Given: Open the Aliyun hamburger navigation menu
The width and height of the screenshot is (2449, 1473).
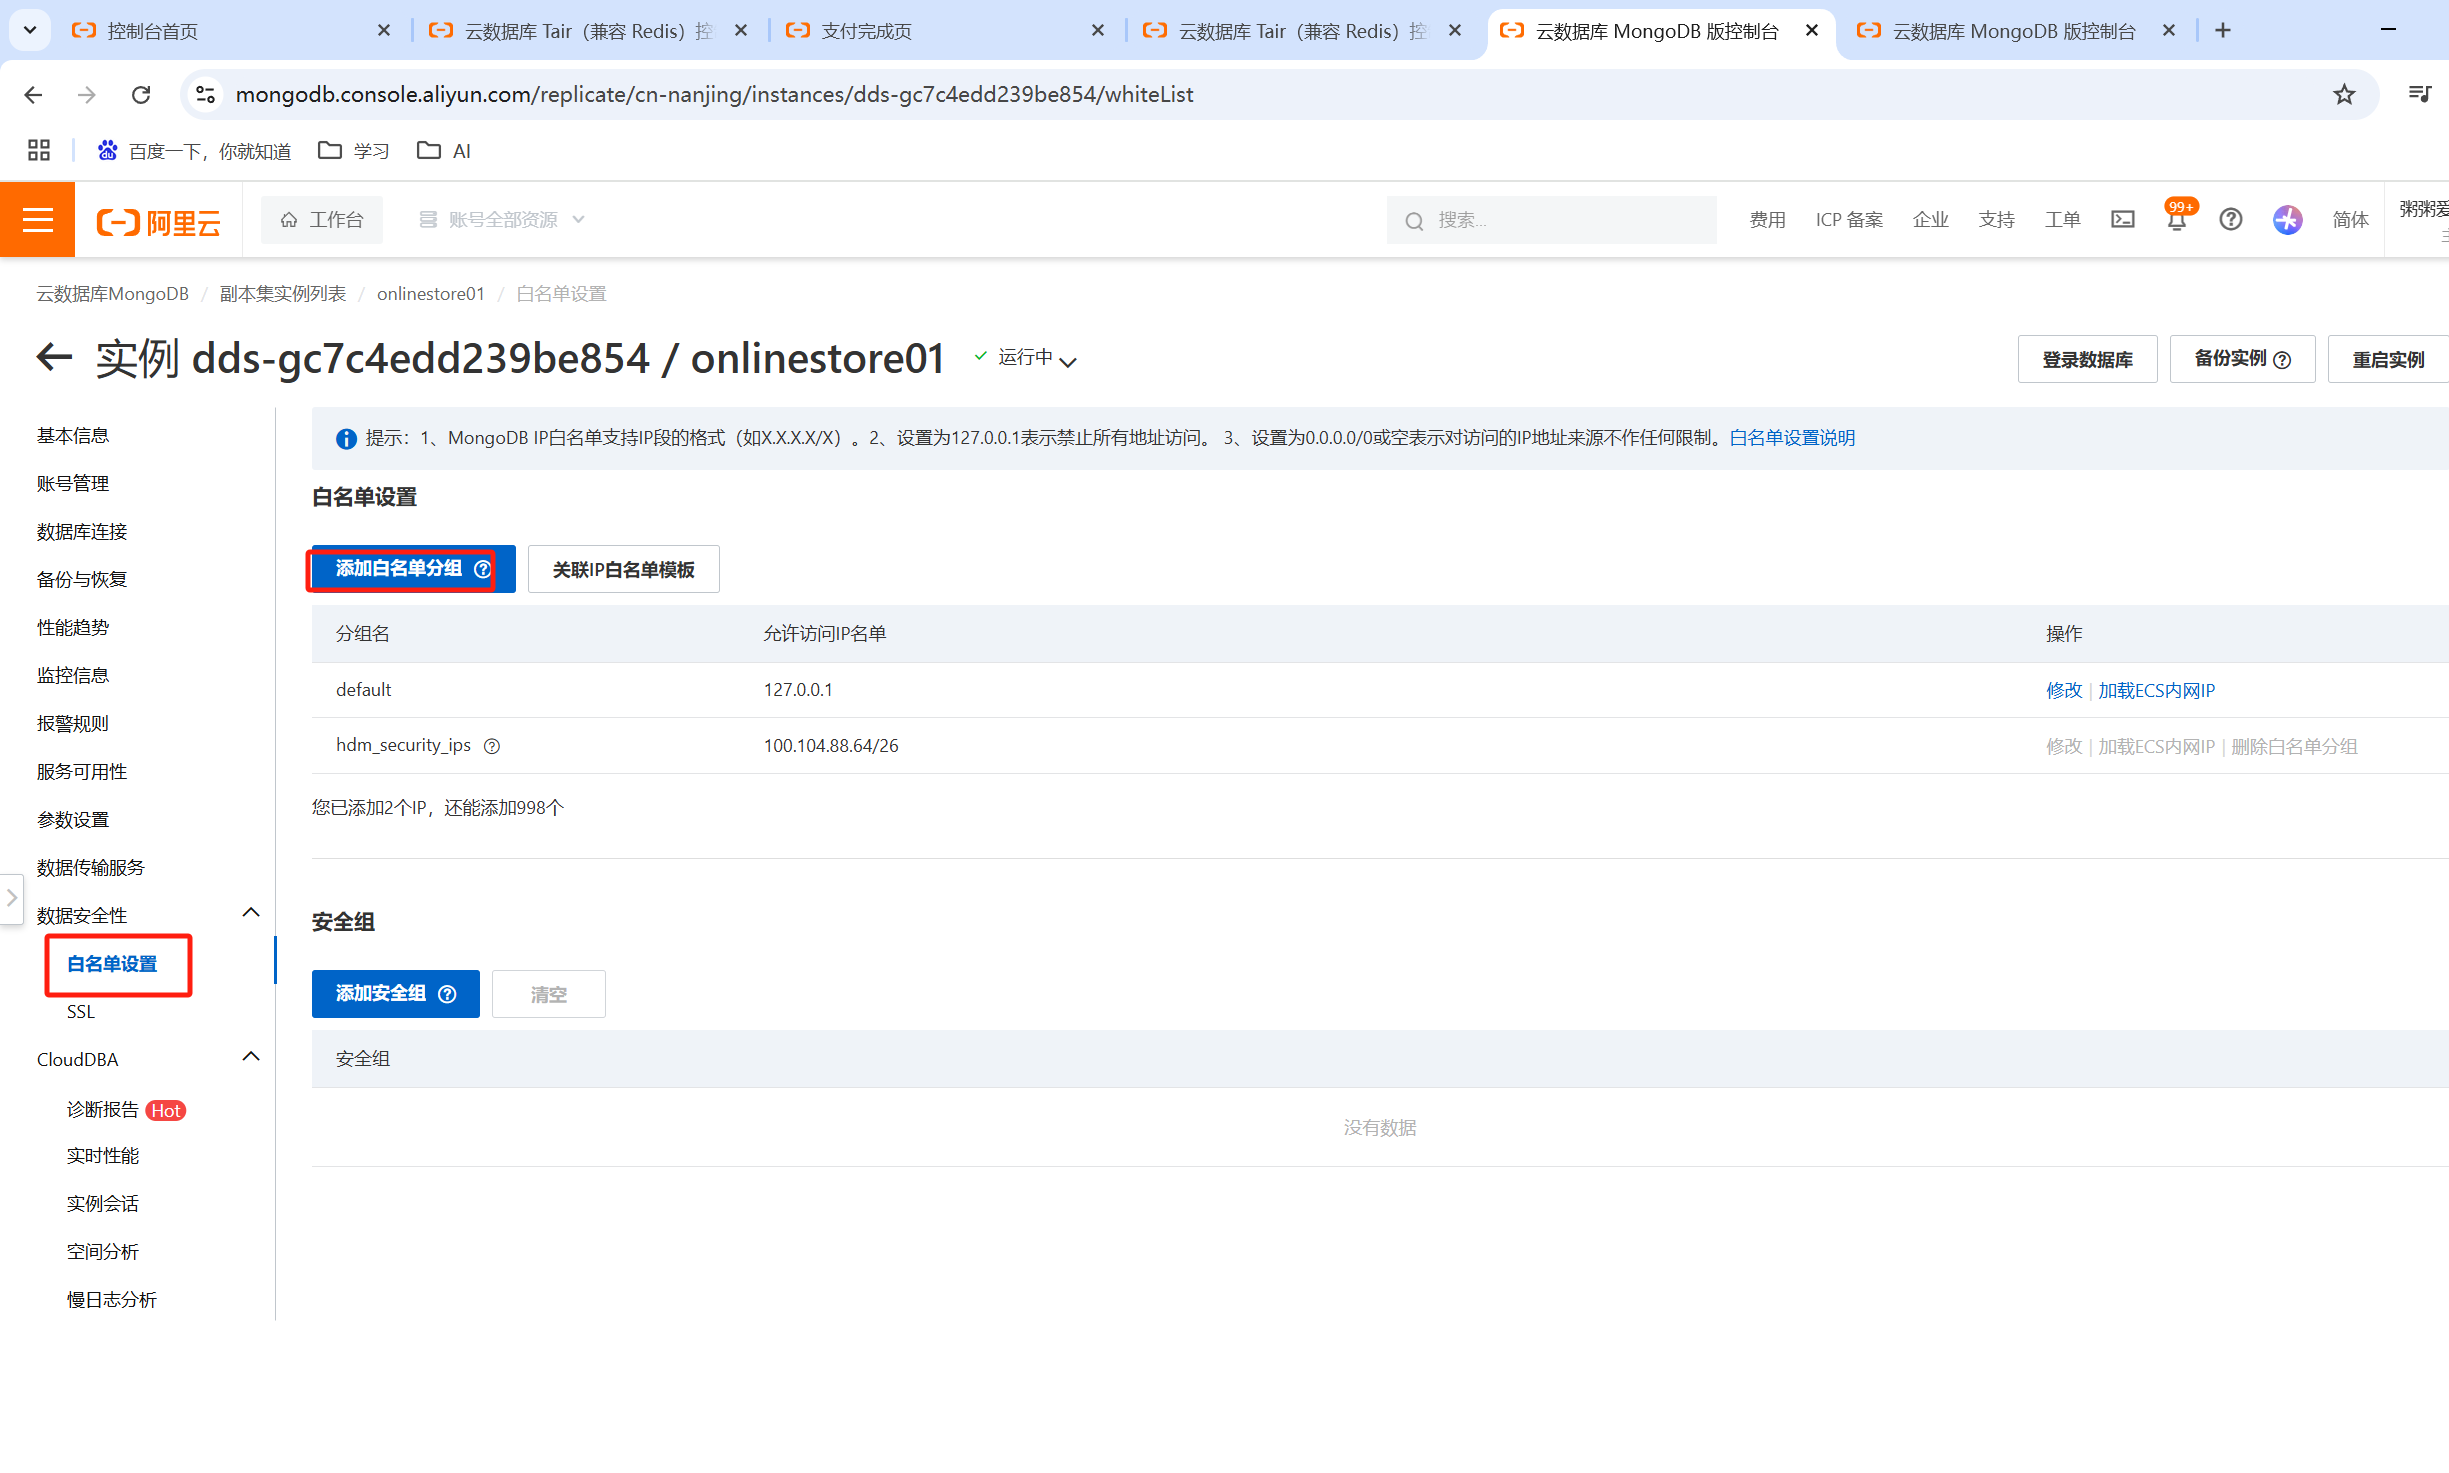Looking at the screenshot, I should pos(37,219).
